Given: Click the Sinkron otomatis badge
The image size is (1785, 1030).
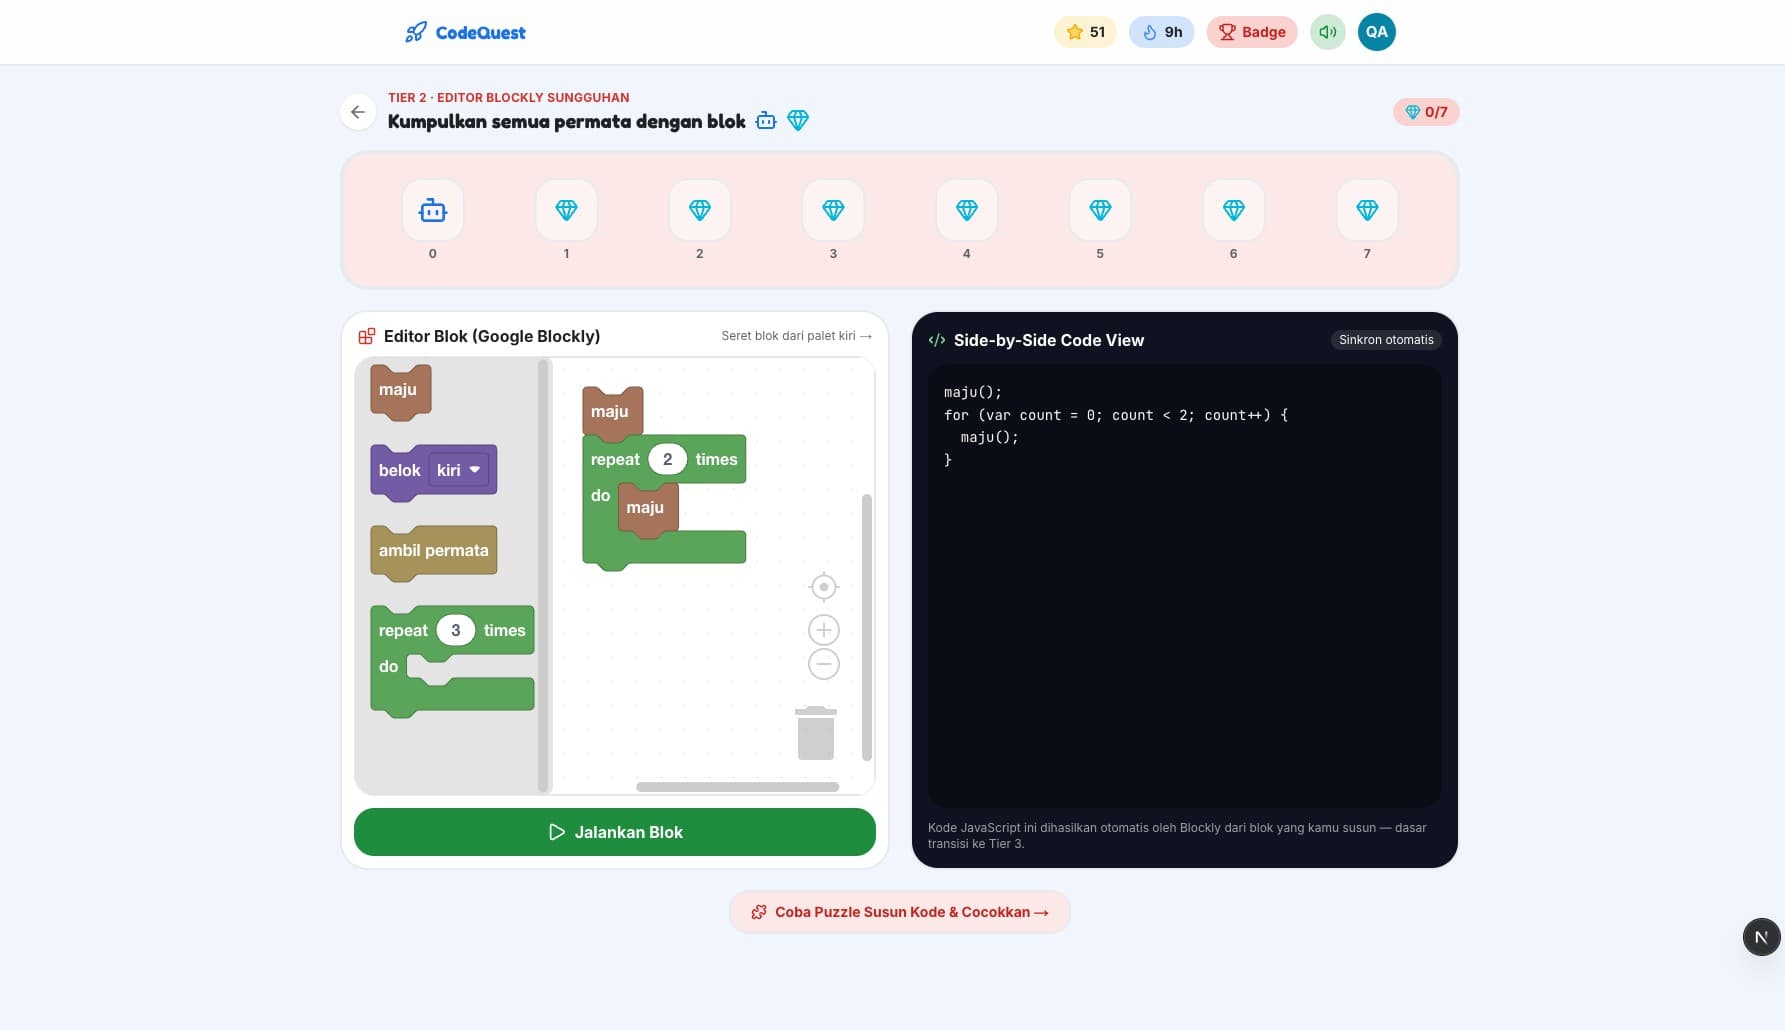Looking at the screenshot, I should pos(1386,340).
